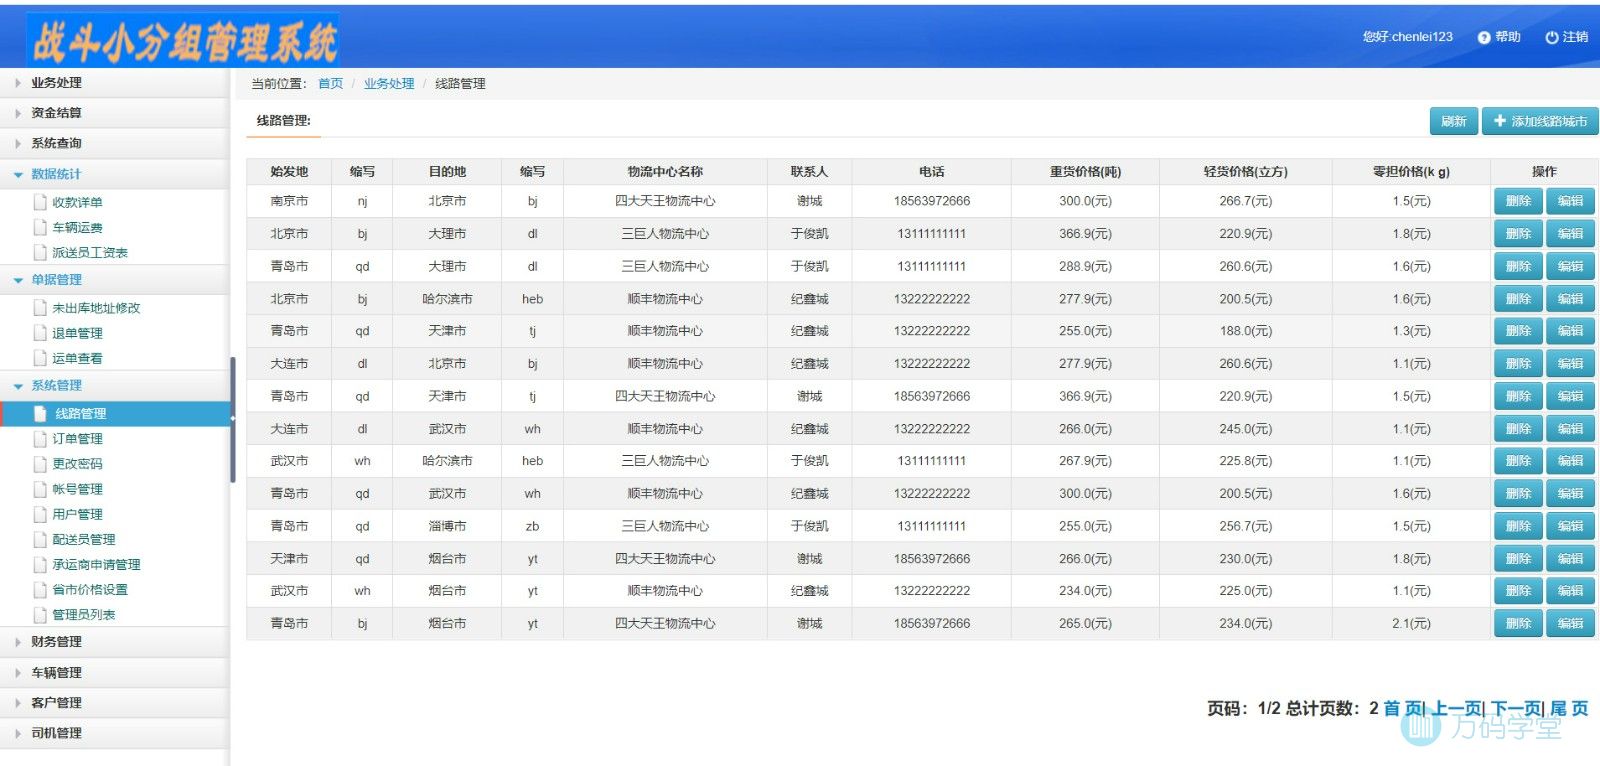Expand the 系统查询 section arrow
Screen dimensions: 1600x766
[x=18, y=143]
